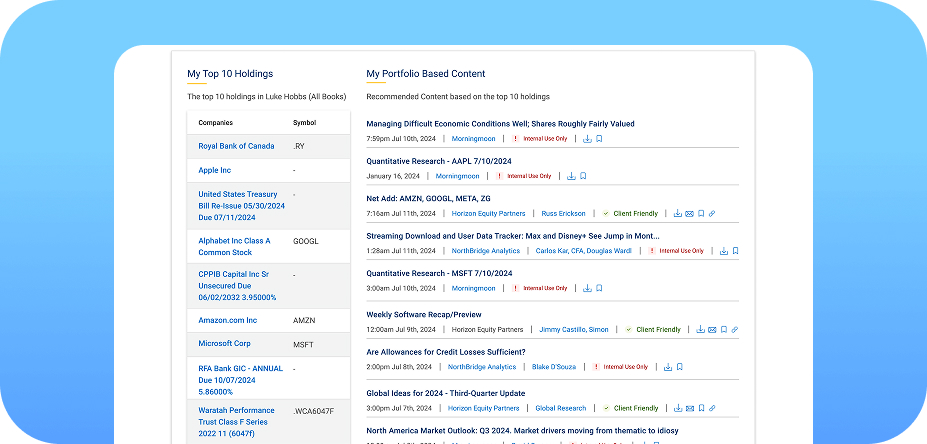This screenshot has height=444, width=927.
Task: Open RFA Bank GIC - ANNUAL holding
Action: [241, 380]
